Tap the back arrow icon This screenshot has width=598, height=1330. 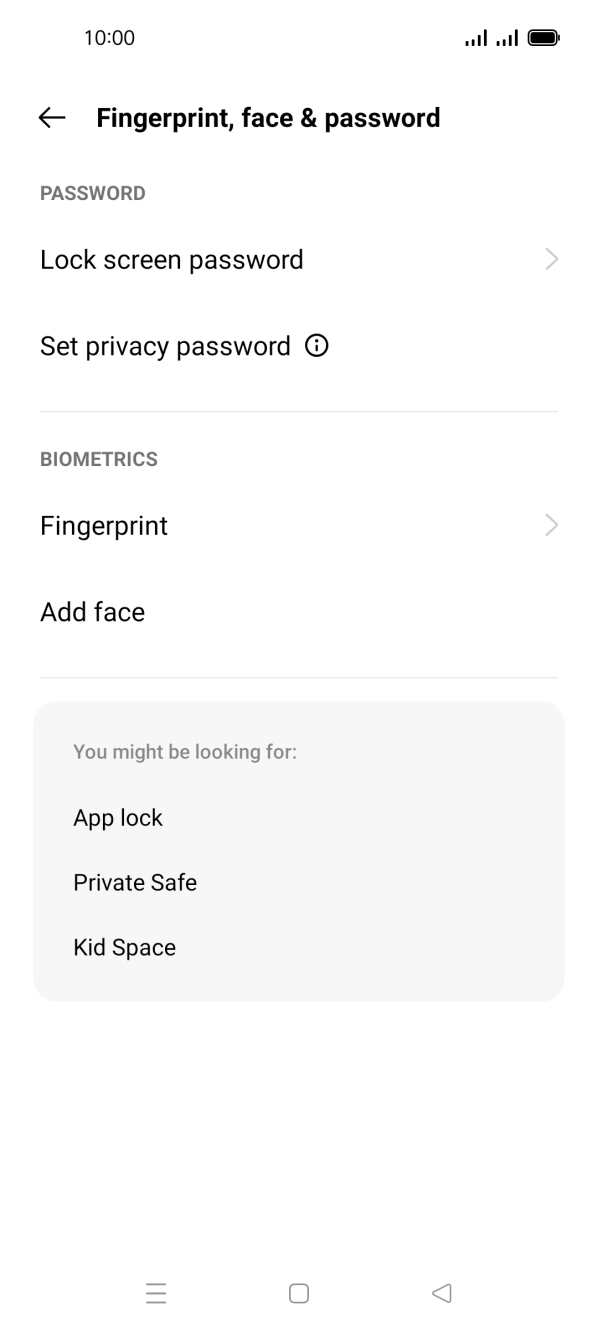(50, 118)
